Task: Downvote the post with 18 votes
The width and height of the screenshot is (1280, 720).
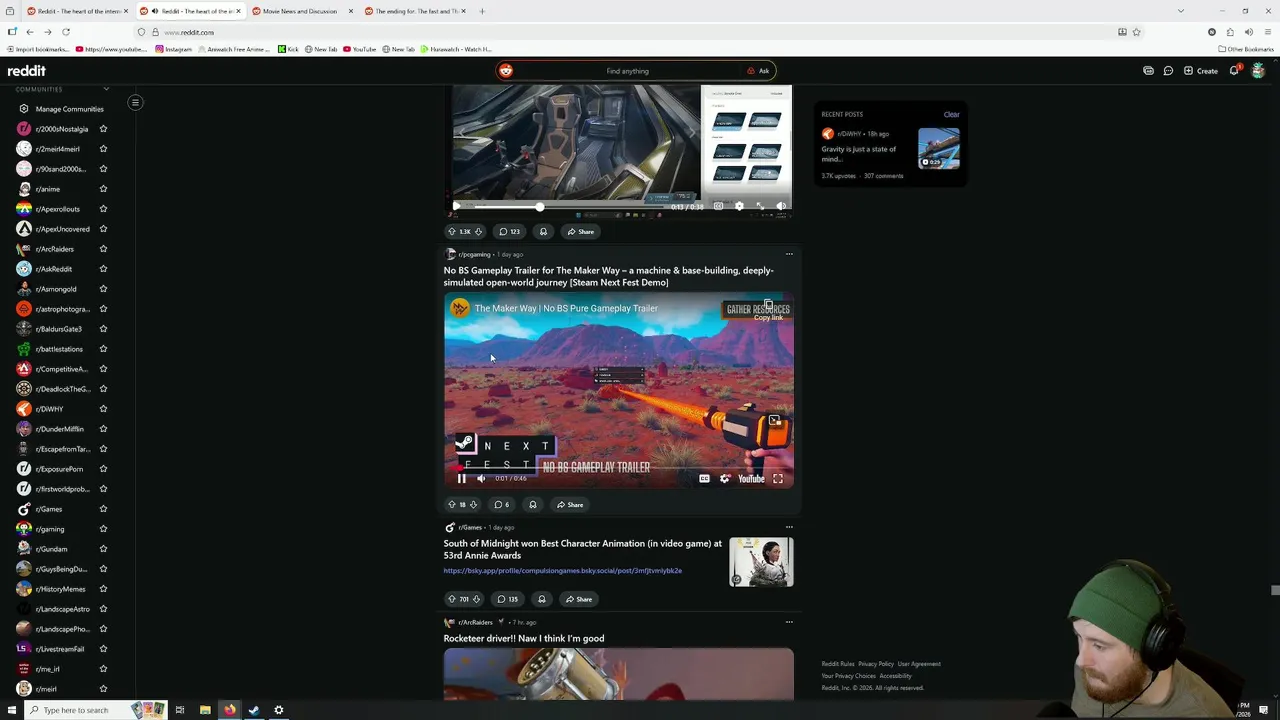Action: pos(473,505)
